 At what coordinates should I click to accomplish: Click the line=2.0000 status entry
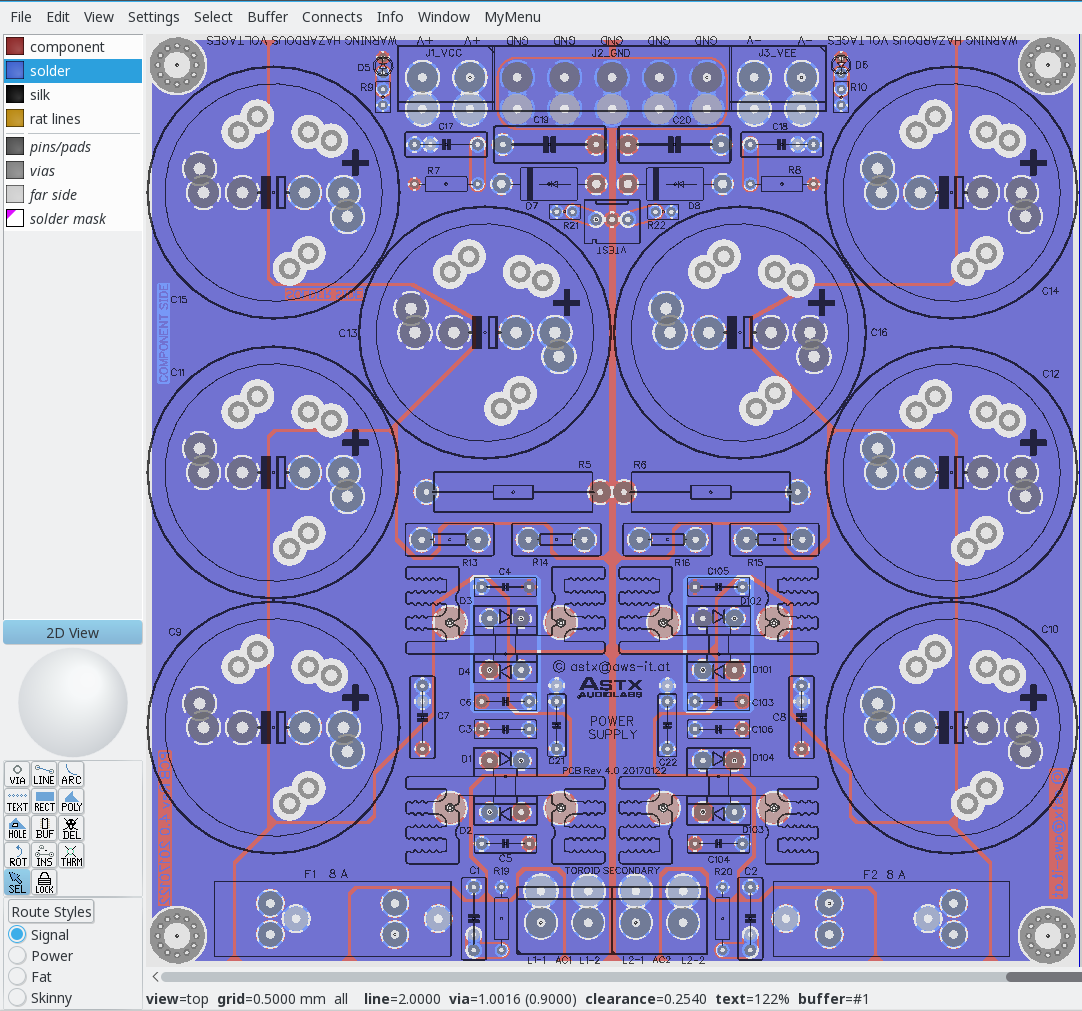point(402,999)
